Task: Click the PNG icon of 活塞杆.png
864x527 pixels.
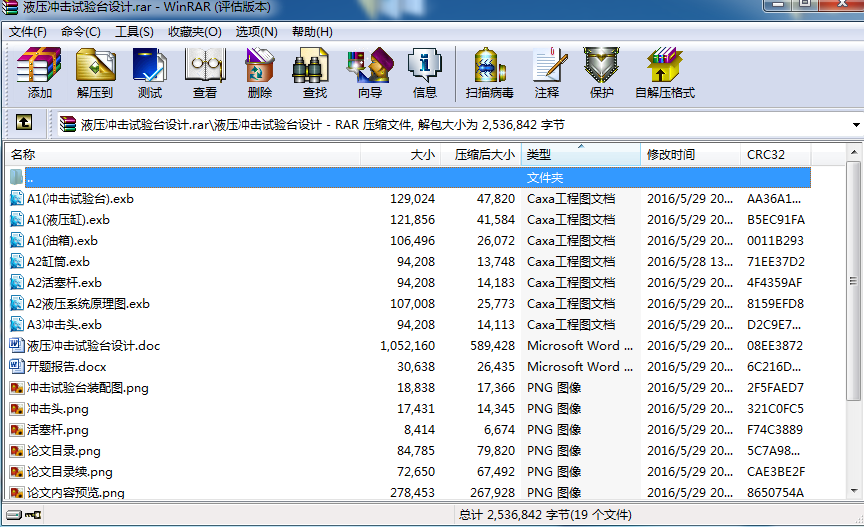Action: coord(17,429)
